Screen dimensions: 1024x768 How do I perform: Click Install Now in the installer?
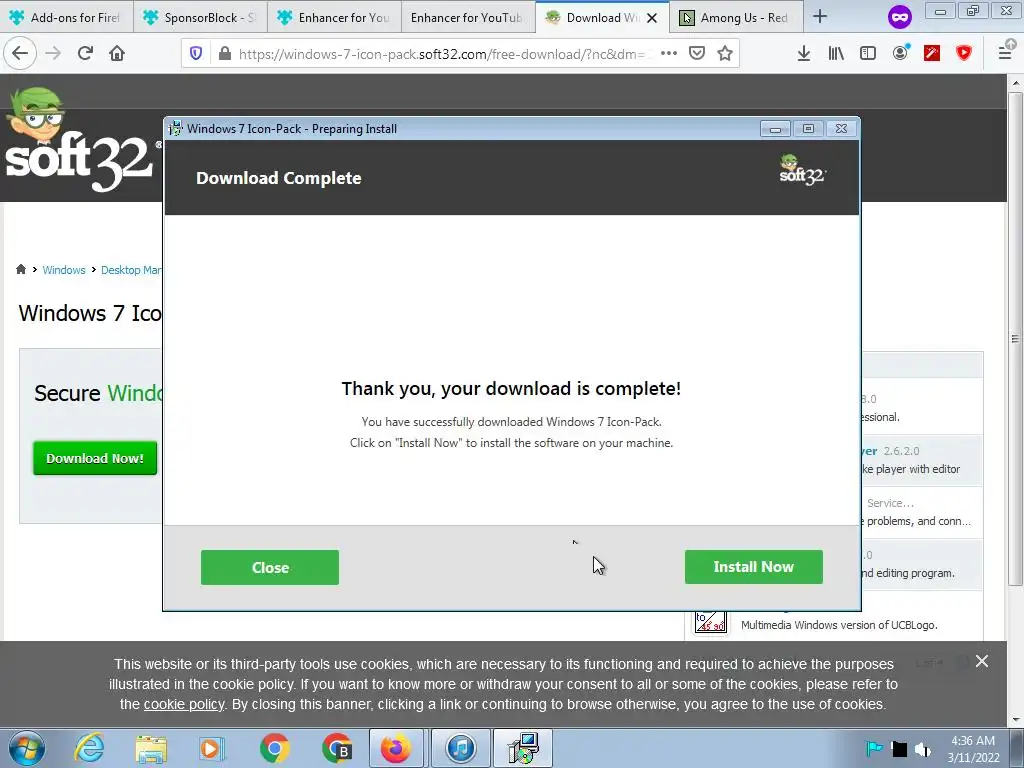pyautogui.click(x=754, y=567)
